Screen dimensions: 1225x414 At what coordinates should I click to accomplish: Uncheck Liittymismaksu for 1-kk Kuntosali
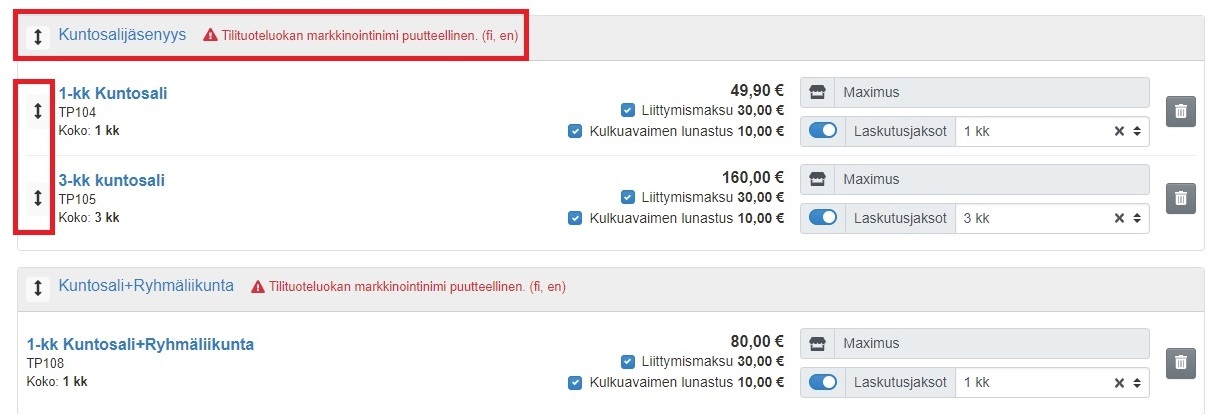[x=627, y=110]
